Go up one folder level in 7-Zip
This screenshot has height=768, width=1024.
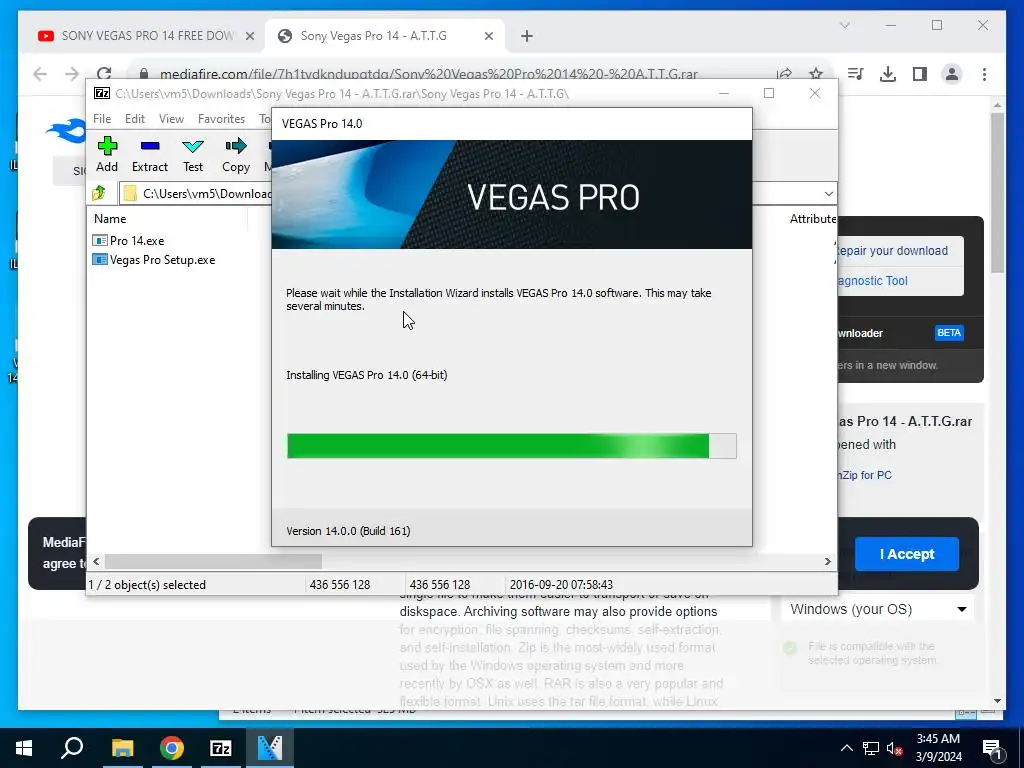pos(99,193)
